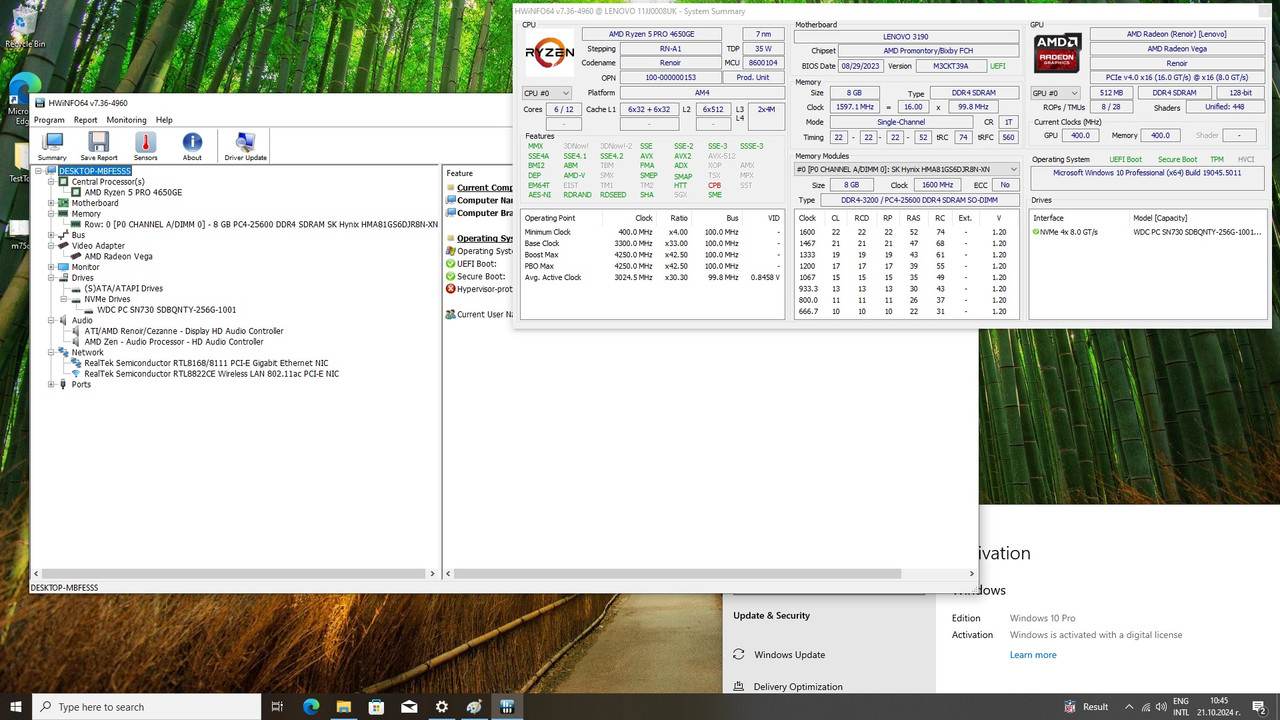The width and height of the screenshot is (1280, 720).
Task: Switch to the HWiNFO64 taskbar button
Action: [x=507, y=706]
